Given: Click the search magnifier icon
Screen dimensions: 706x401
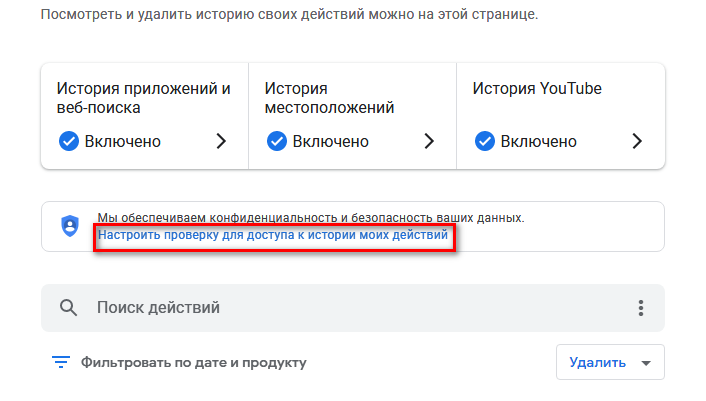Looking at the screenshot, I should (x=69, y=308).
